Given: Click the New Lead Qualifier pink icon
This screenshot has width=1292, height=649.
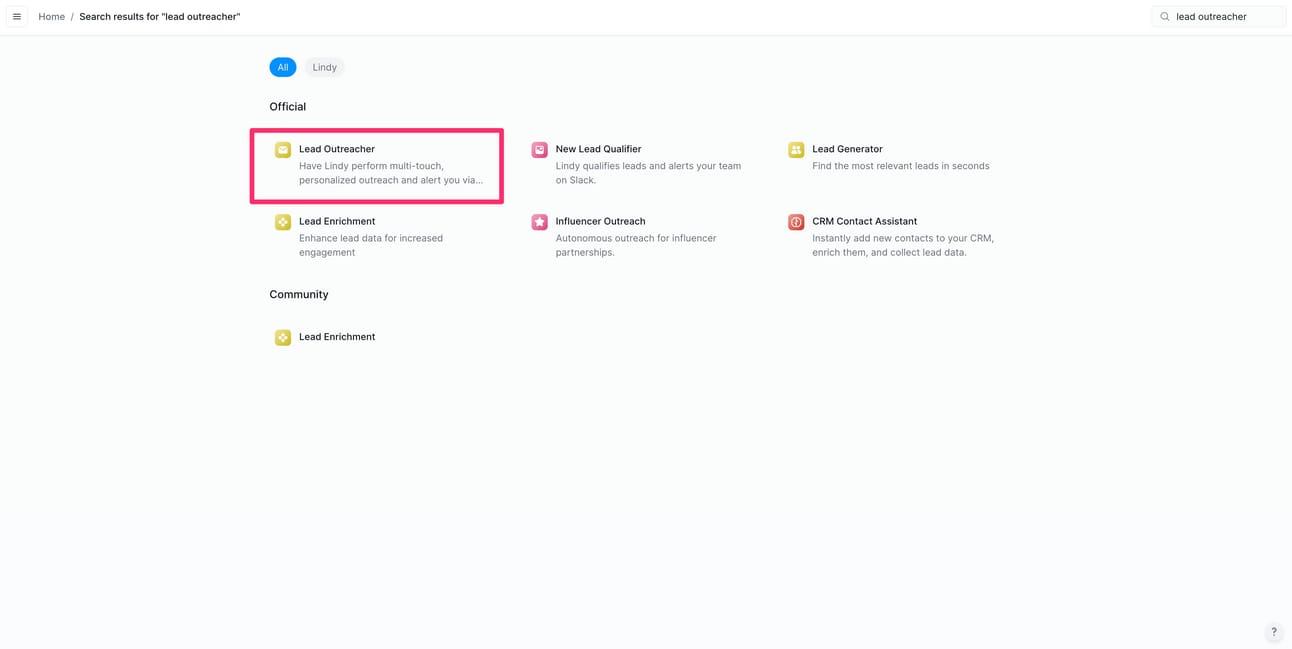Looking at the screenshot, I should tap(539, 150).
